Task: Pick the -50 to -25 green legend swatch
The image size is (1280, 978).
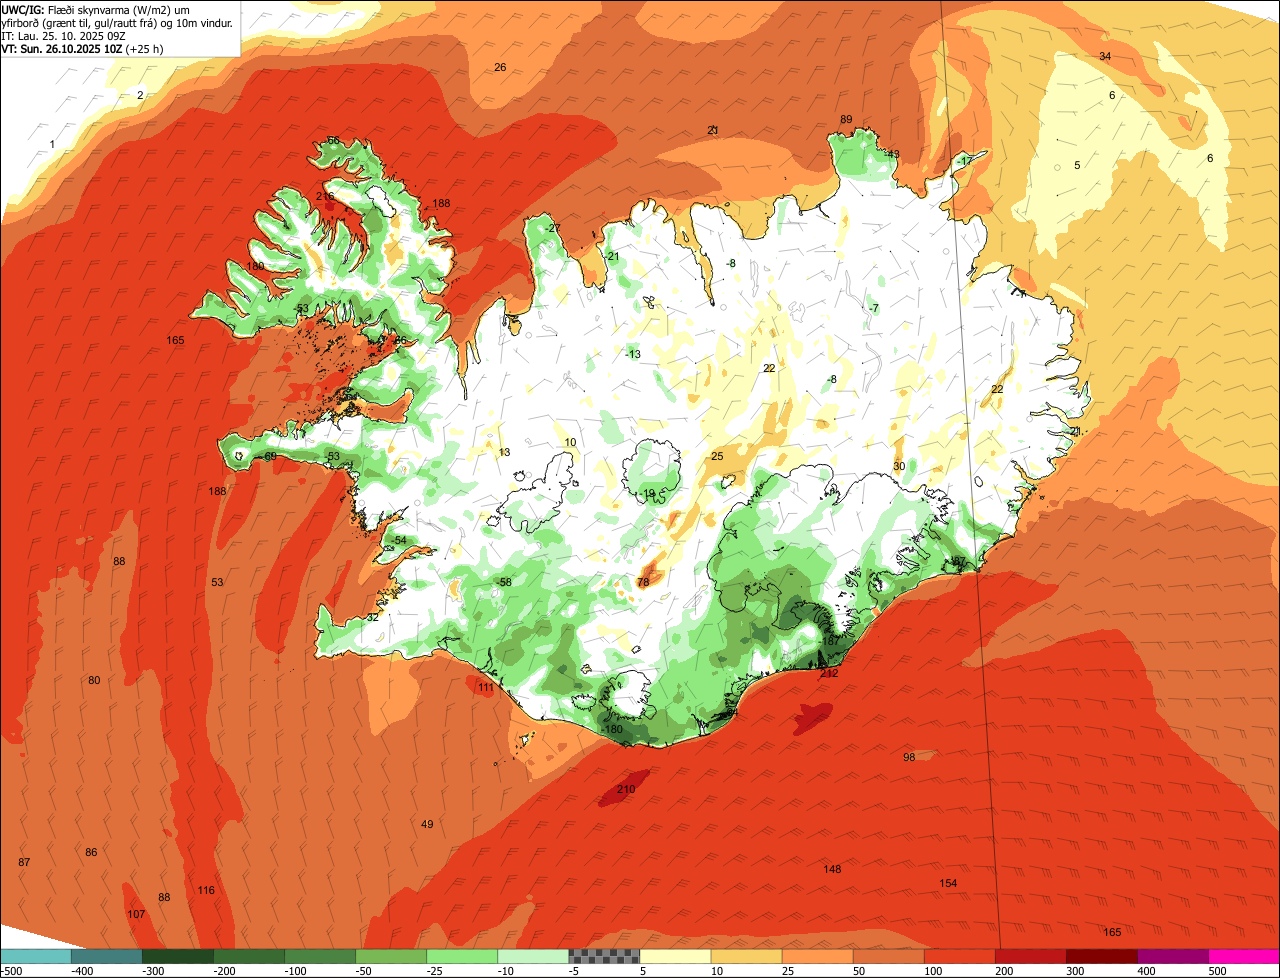Action: click(391, 956)
